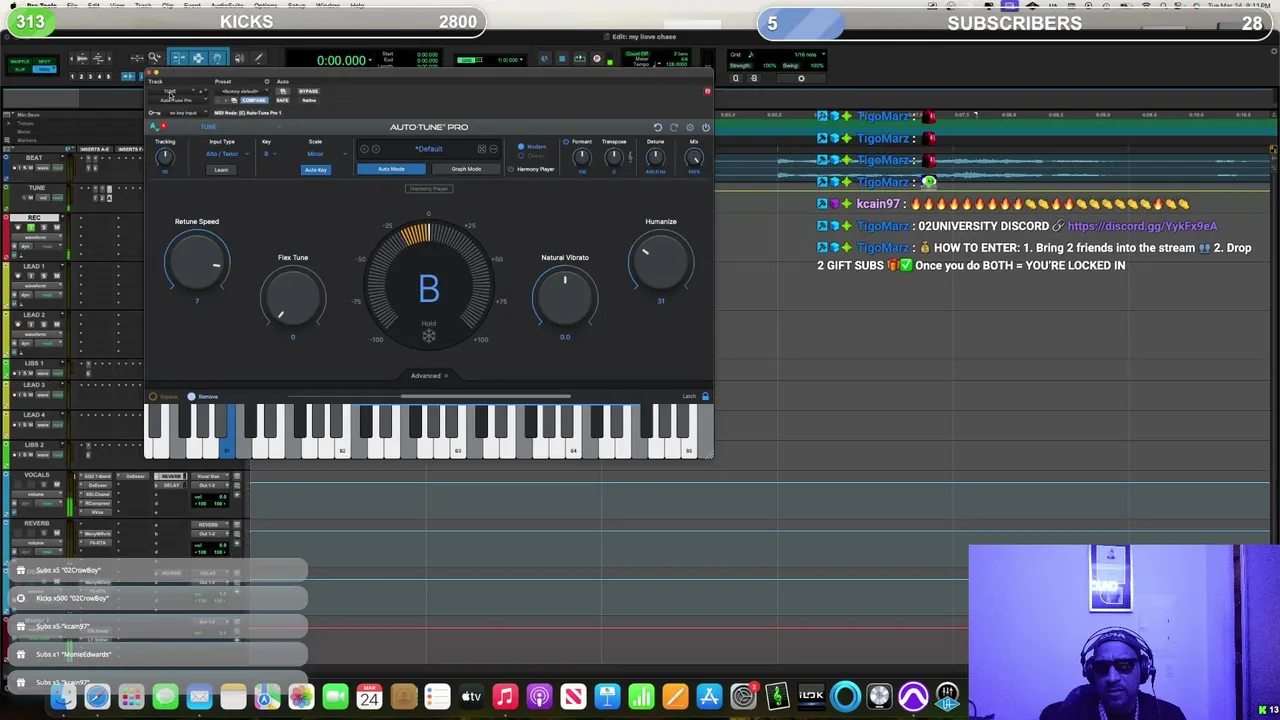Toggle the Formant power button
1280x720 pixels.
pos(566,142)
